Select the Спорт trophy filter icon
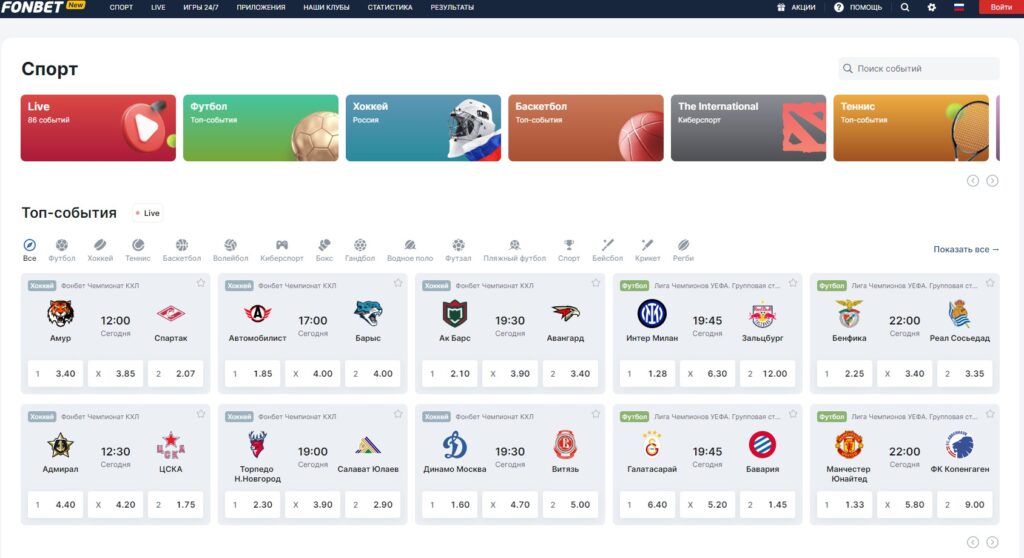 coord(569,245)
